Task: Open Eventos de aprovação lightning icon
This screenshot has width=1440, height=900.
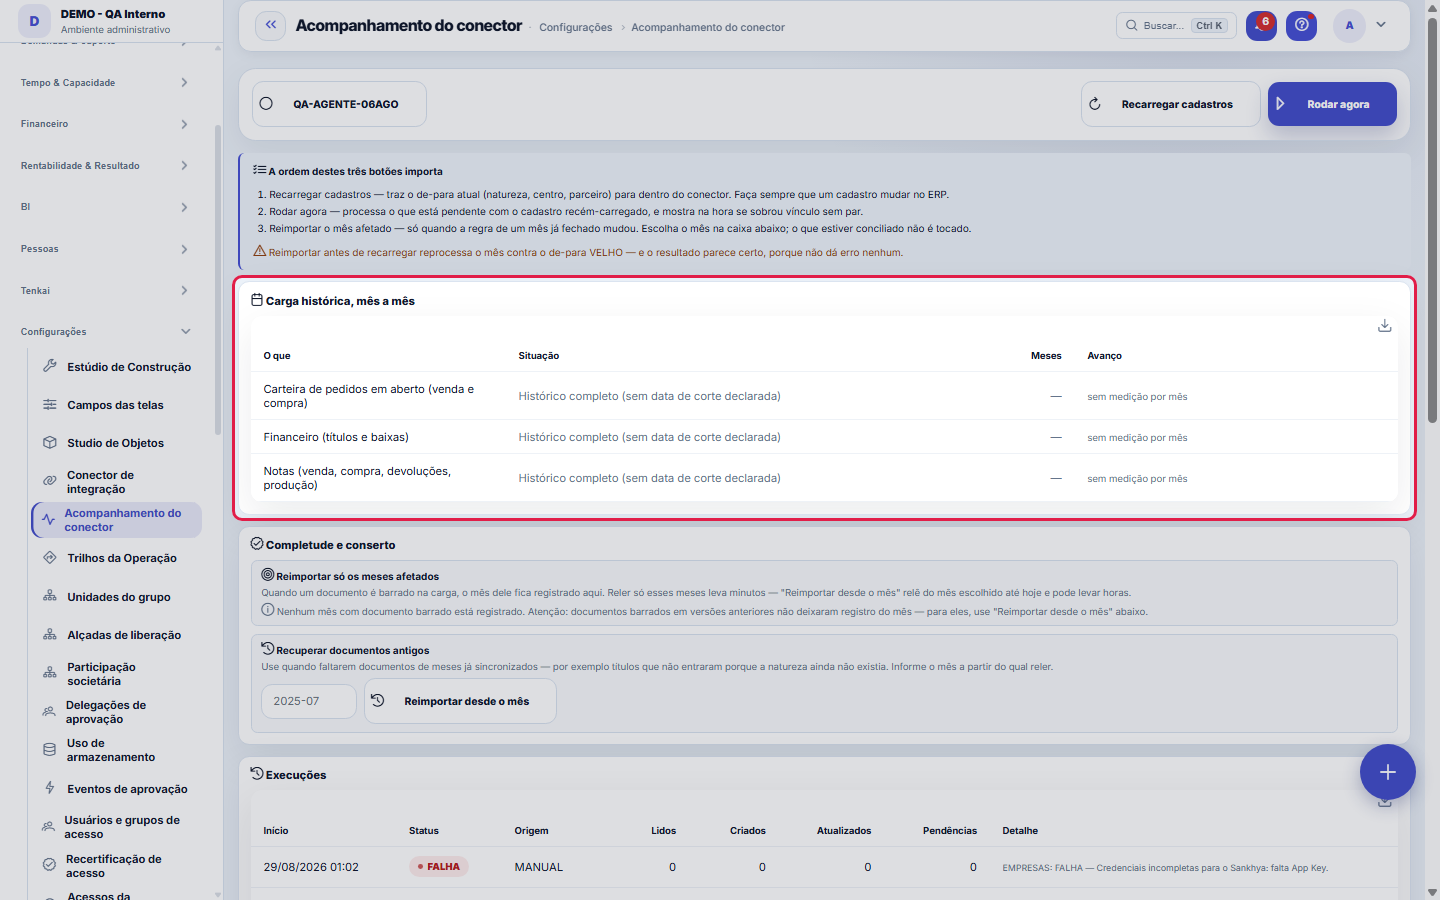Action: pos(49,788)
